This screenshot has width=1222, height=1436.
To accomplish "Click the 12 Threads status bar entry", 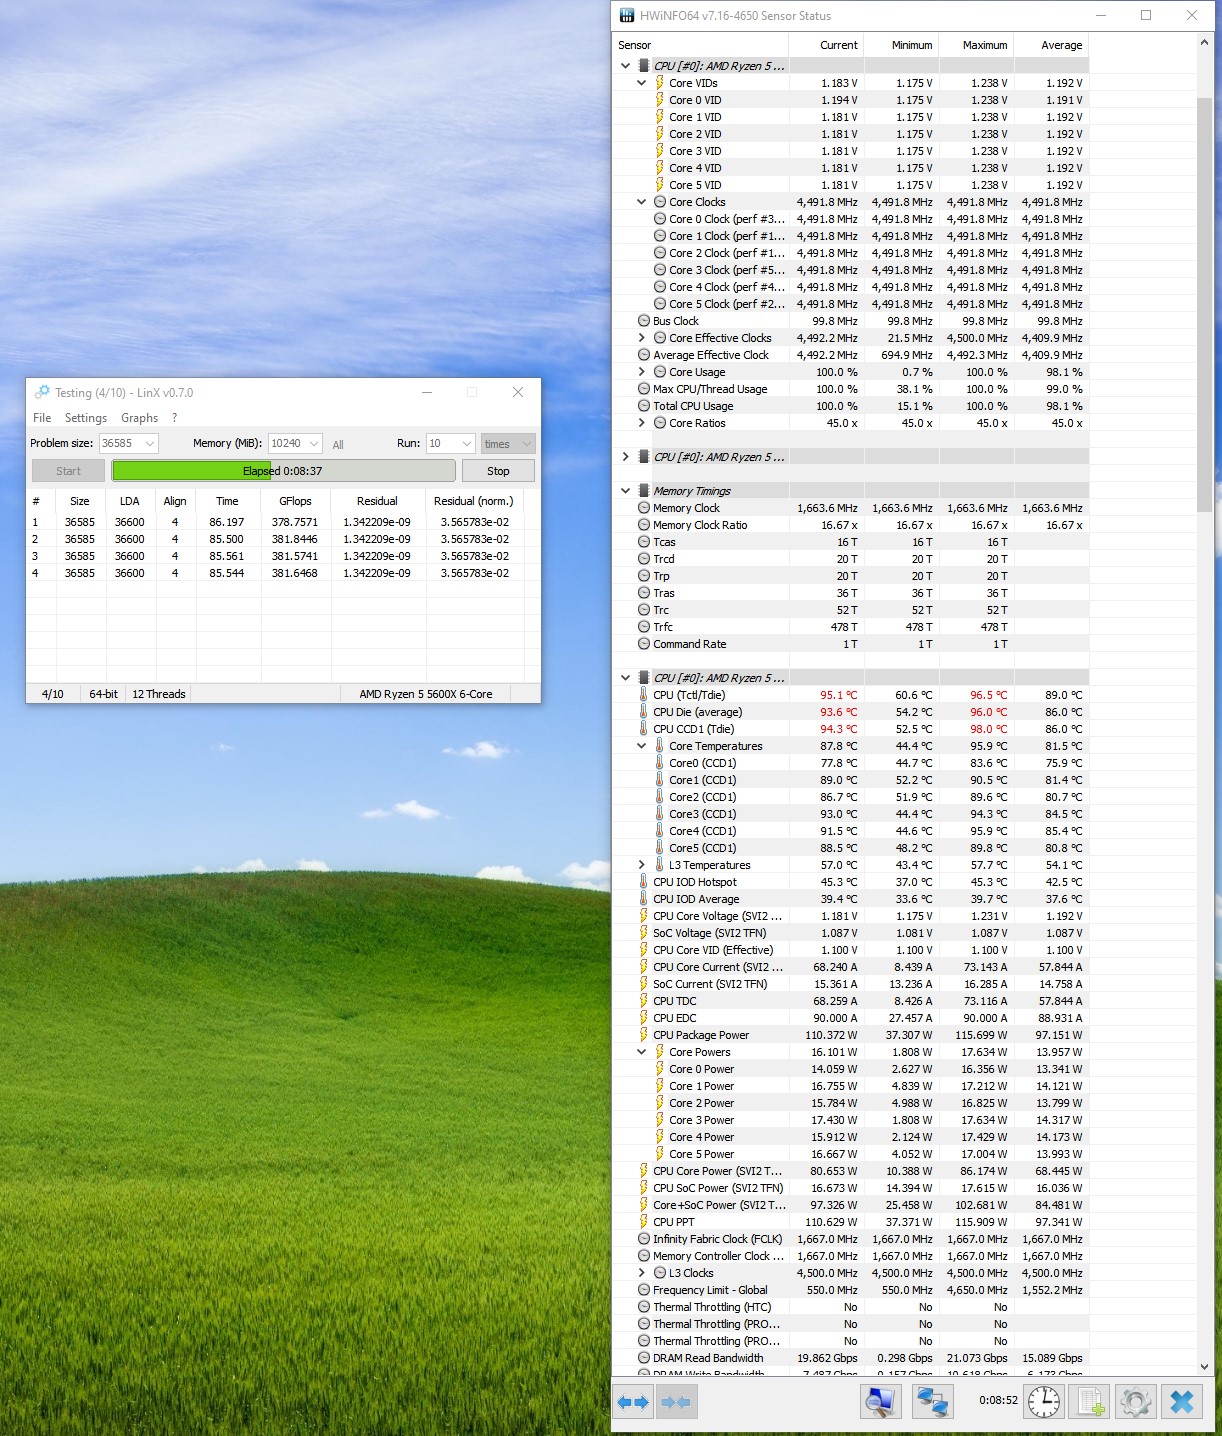I will coord(159,694).
